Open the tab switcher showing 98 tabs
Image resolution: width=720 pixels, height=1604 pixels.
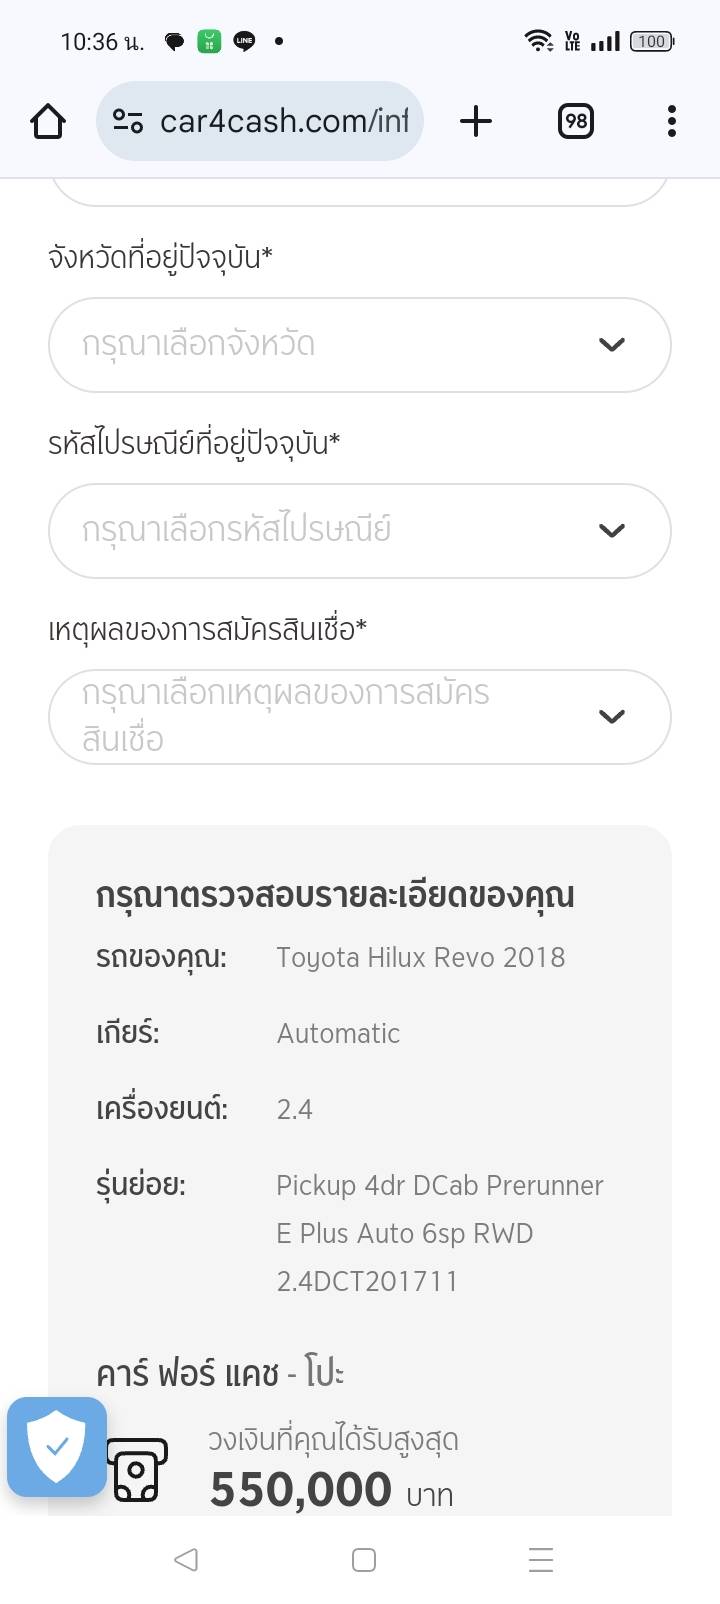coord(575,121)
